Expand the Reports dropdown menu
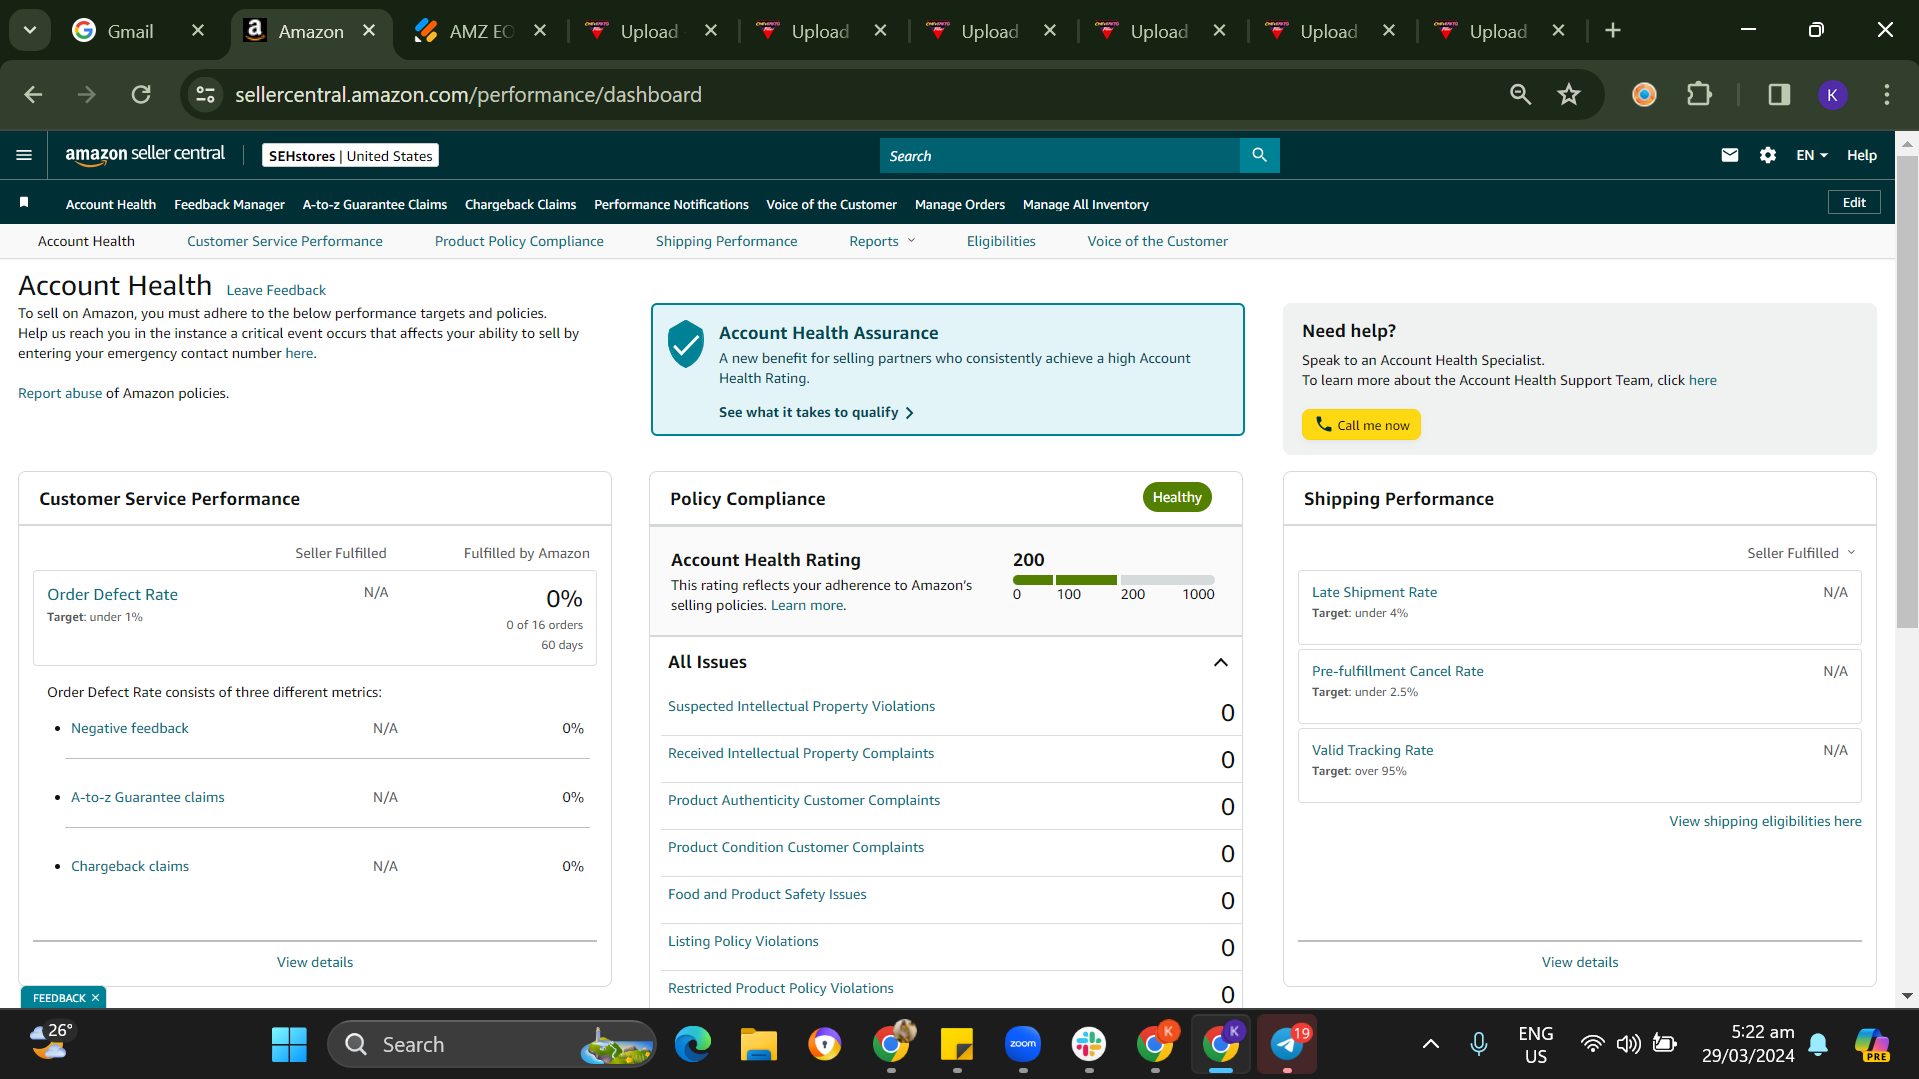Viewport: 1919px width, 1079px height. pyautogui.click(x=882, y=241)
